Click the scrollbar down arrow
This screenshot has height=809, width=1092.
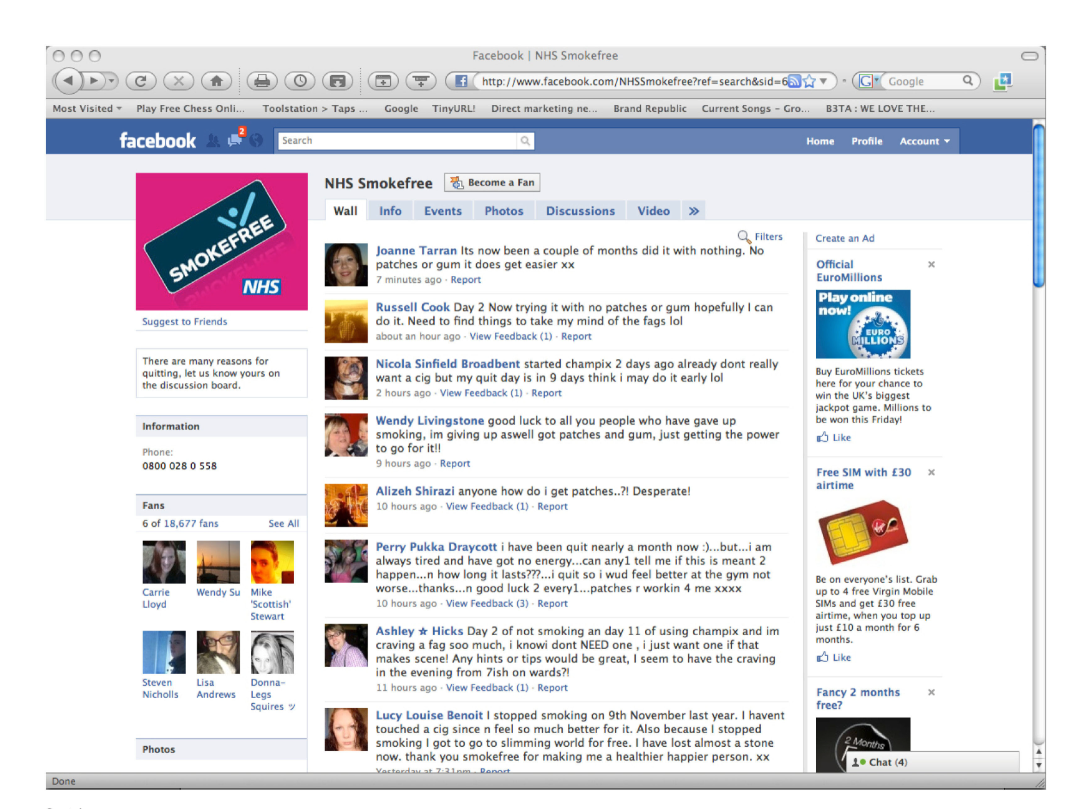1038,765
